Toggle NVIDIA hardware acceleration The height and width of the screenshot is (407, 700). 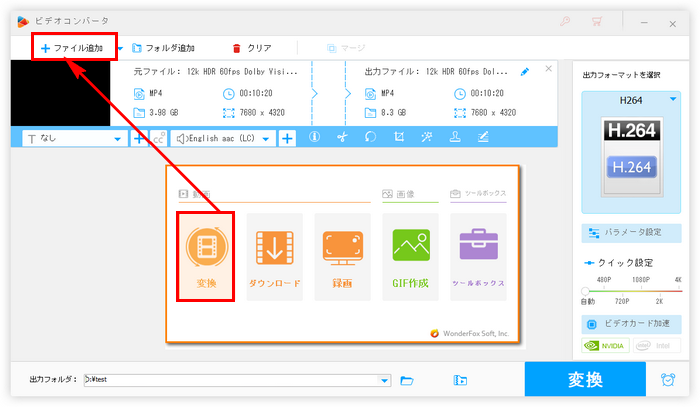click(x=603, y=347)
